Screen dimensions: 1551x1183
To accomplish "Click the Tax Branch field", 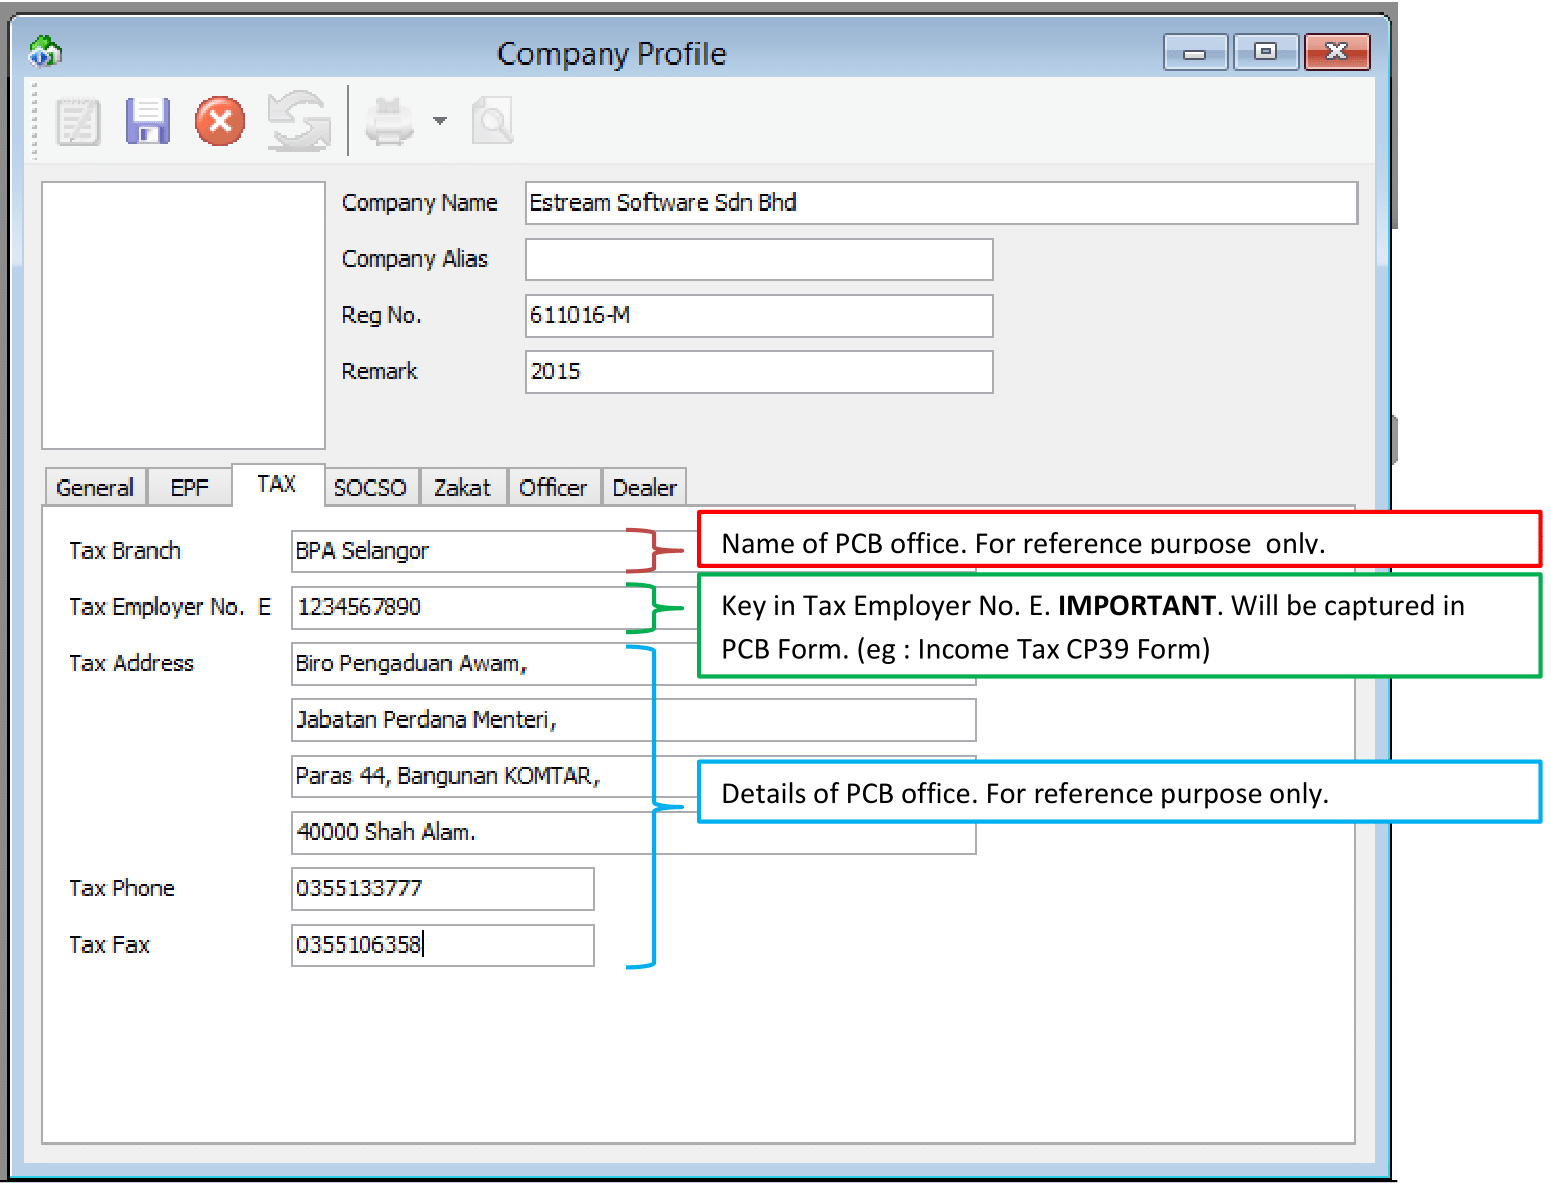I will tap(460, 551).
